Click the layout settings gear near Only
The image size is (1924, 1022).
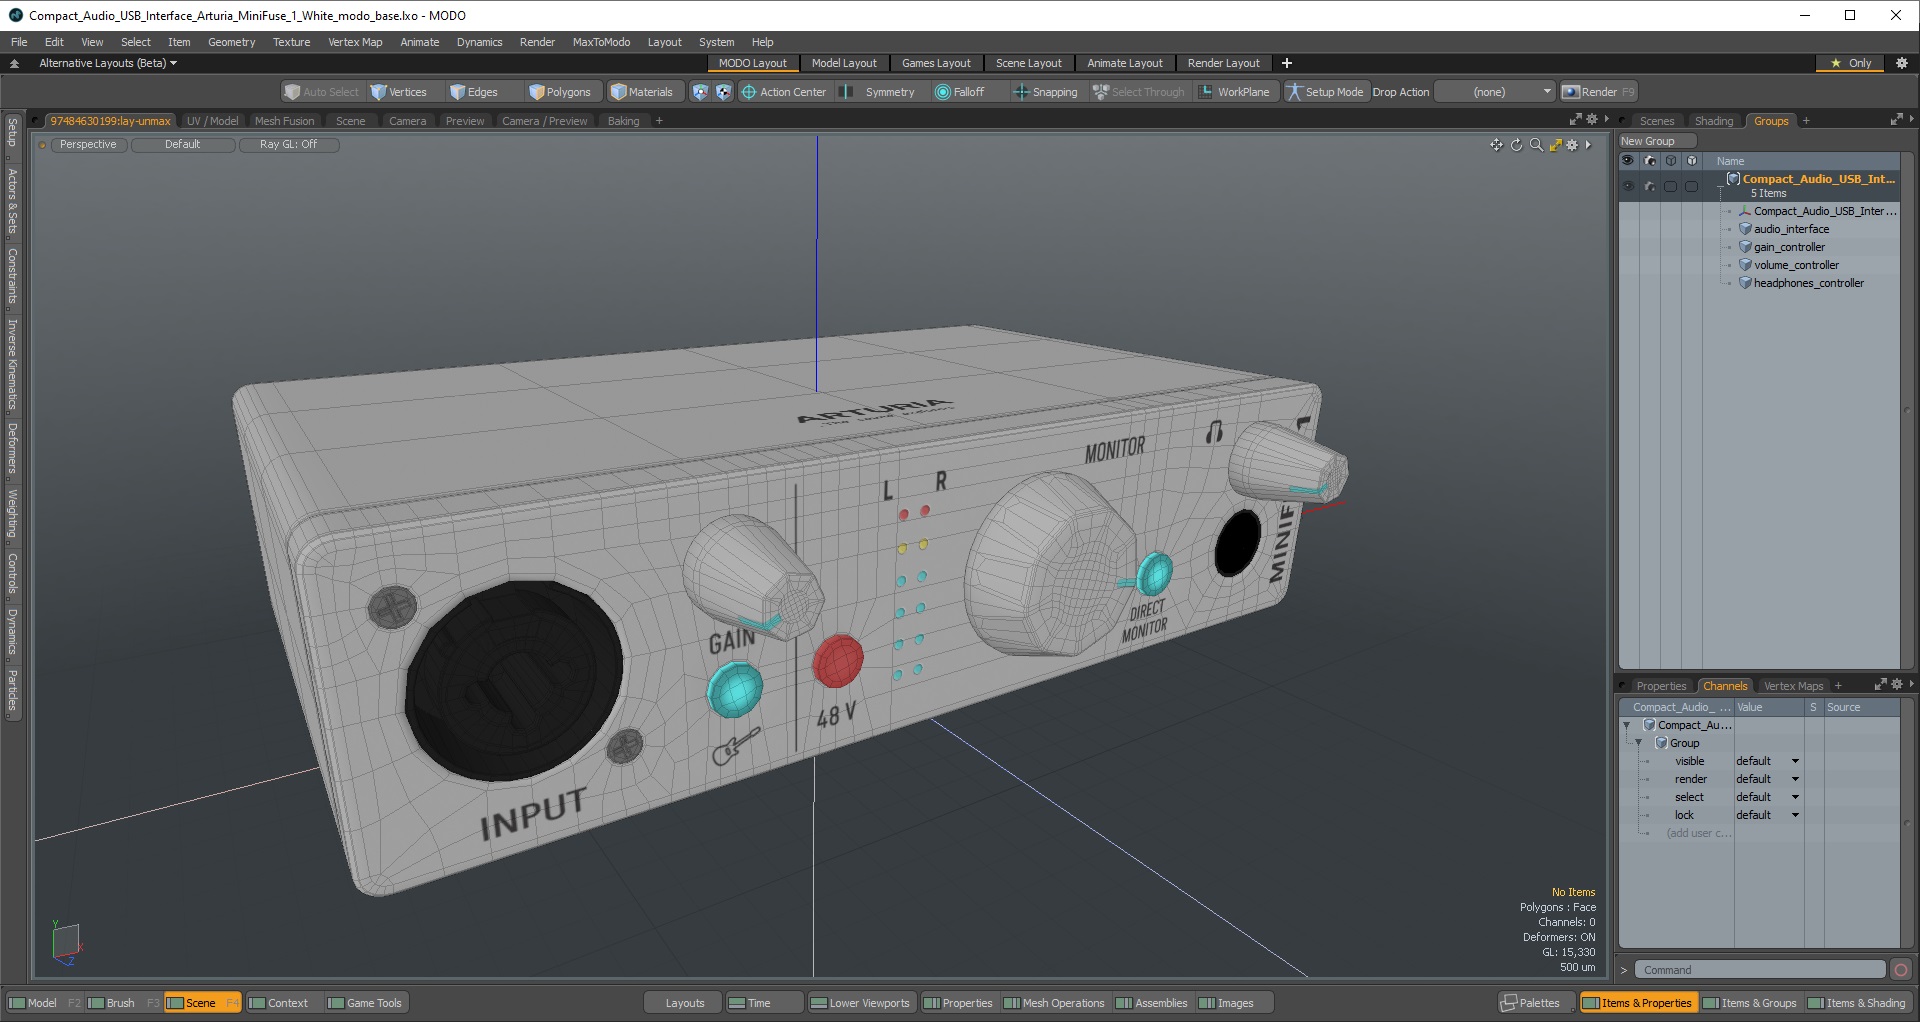(1902, 63)
